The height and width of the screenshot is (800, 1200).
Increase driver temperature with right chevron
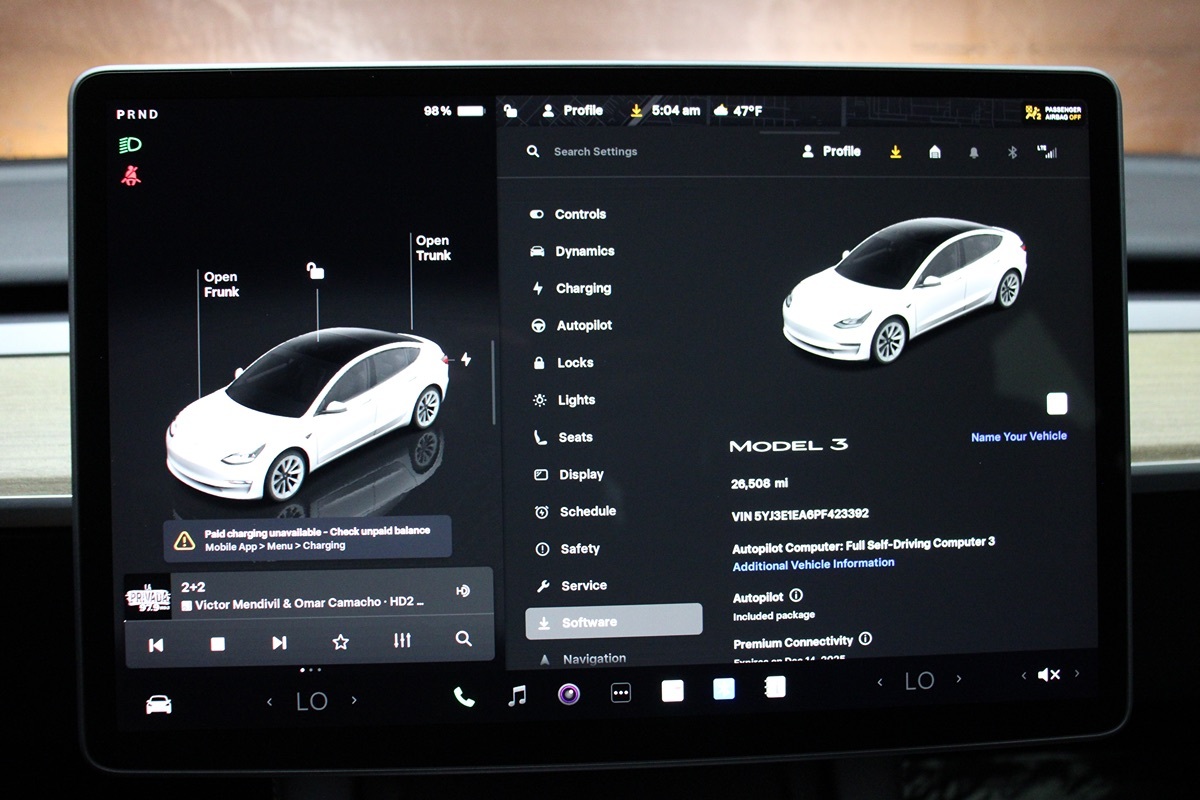coord(354,701)
